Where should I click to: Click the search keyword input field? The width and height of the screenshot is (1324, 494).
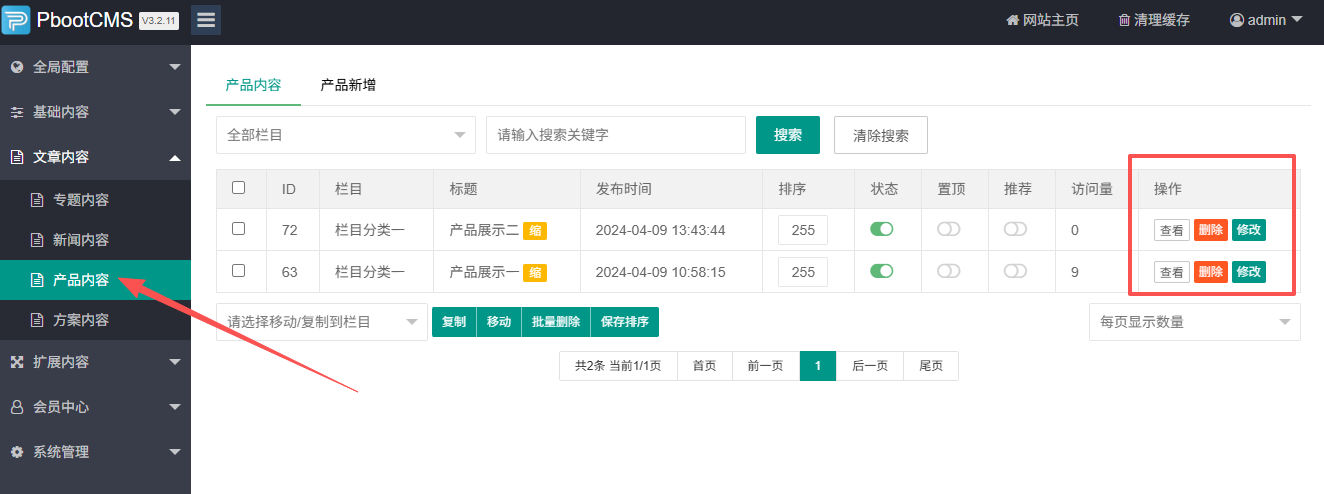click(x=616, y=135)
